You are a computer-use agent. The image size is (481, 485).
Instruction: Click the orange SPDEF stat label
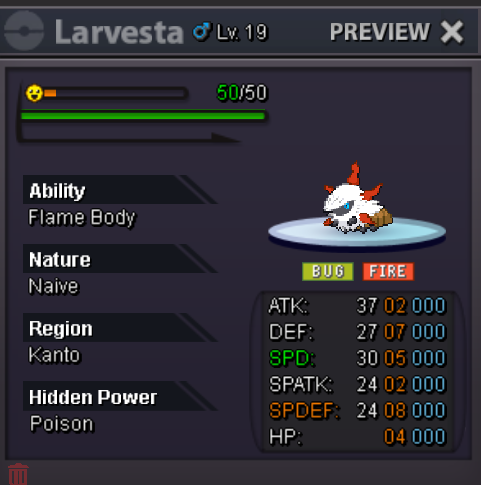pos(304,411)
